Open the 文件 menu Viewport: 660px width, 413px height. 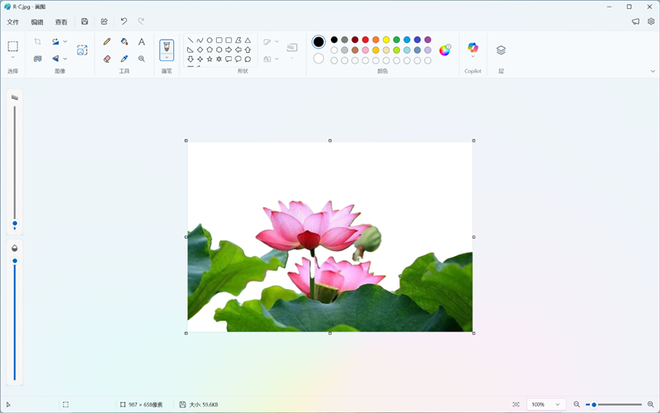point(13,21)
